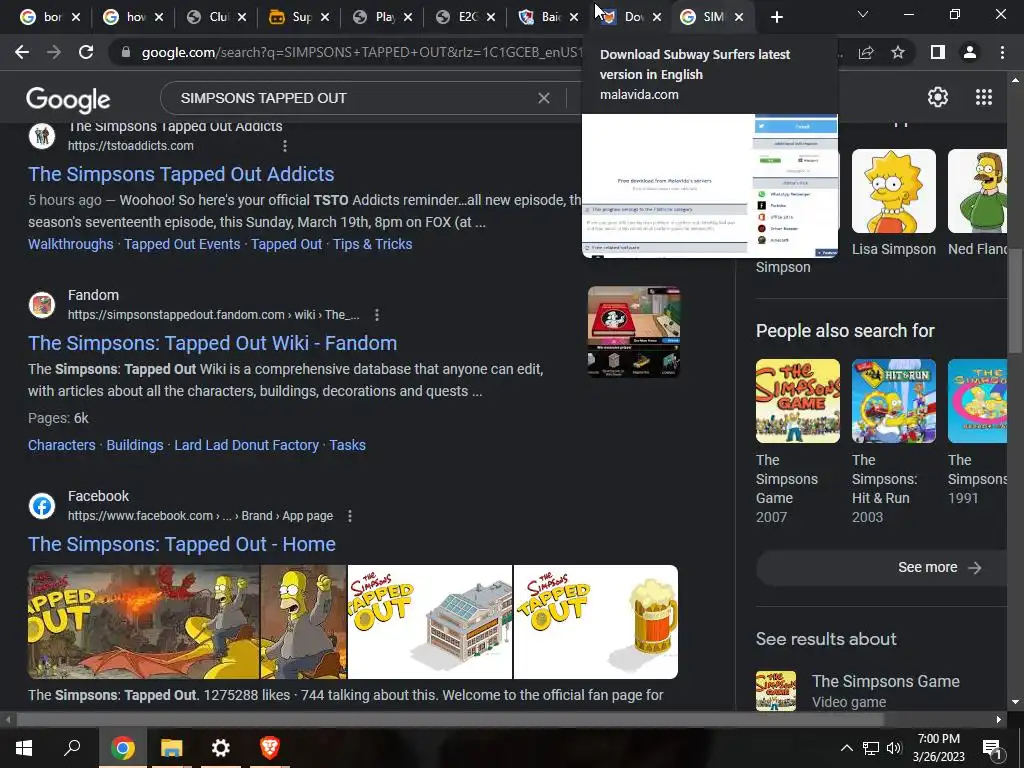Open volume control in tray
This screenshot has width=1024, height=768.
click(893, 748)
